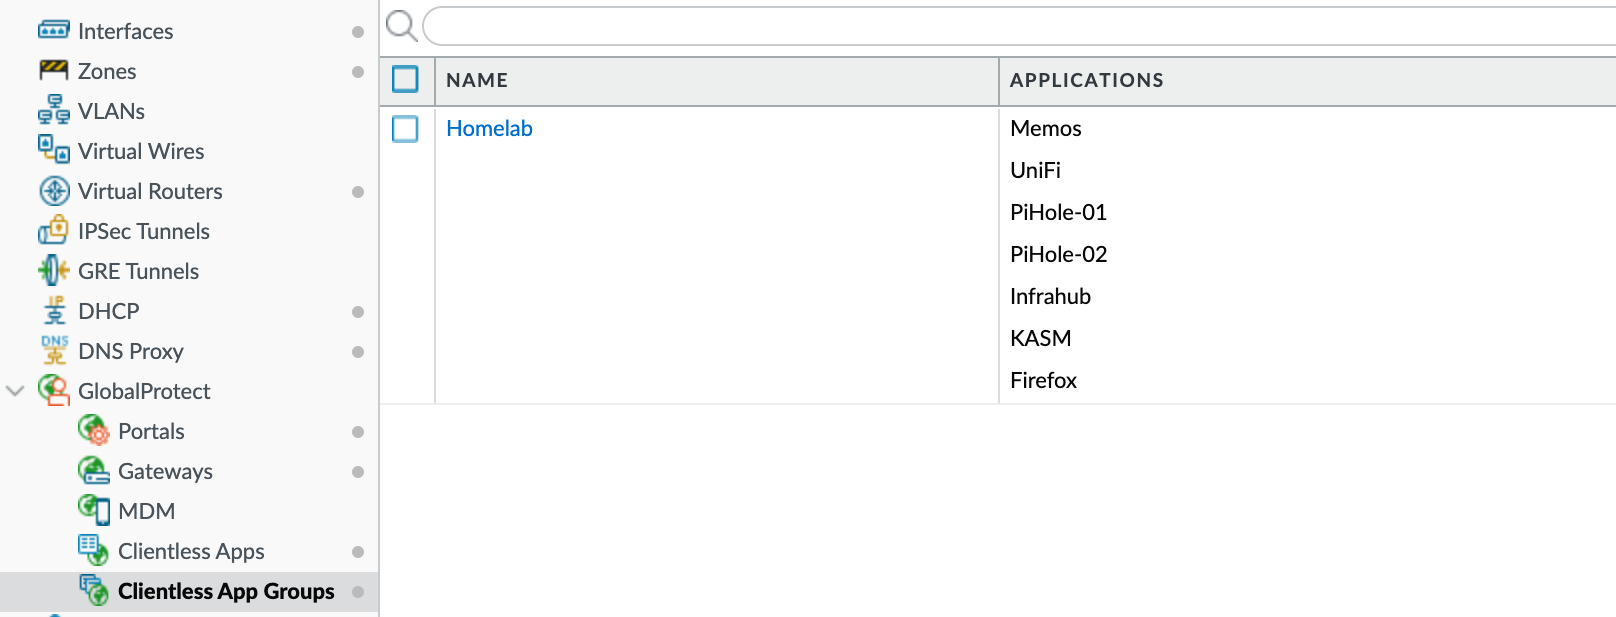The width and height of the screenshot is (1616, 617).
Task: Click the status dot beside Clientless App Groups
Action: (x=358, y=592)
